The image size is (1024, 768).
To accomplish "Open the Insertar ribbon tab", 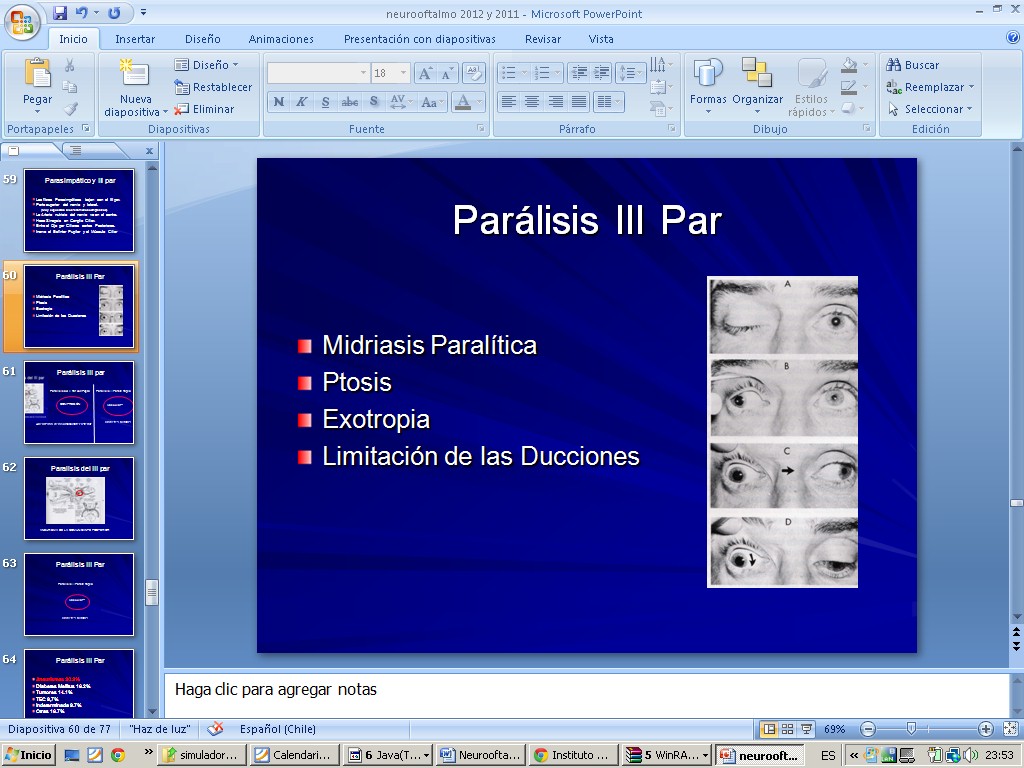I will [x=135, y=39].
